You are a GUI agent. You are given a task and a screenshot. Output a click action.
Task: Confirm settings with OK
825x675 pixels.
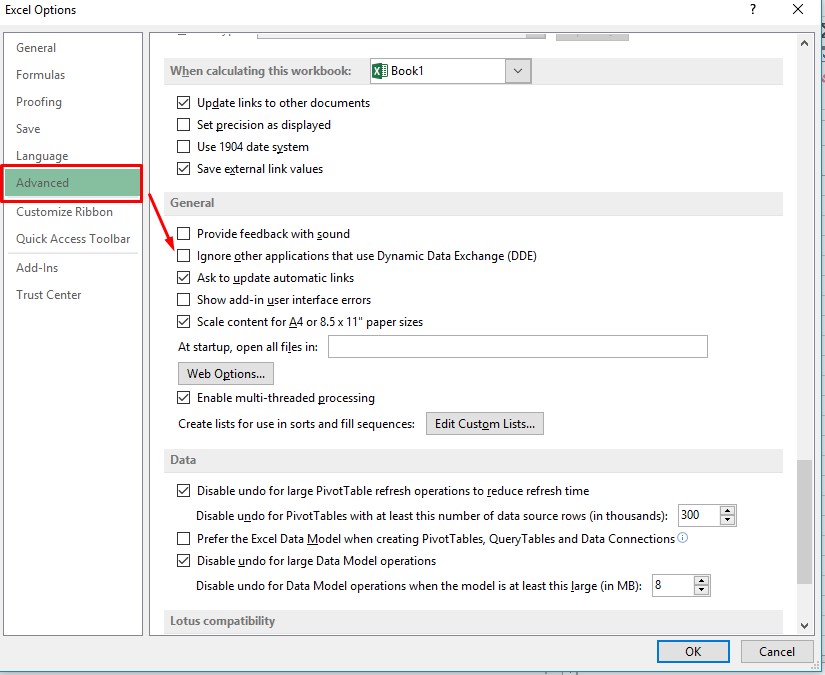click(x=693, y=651)
